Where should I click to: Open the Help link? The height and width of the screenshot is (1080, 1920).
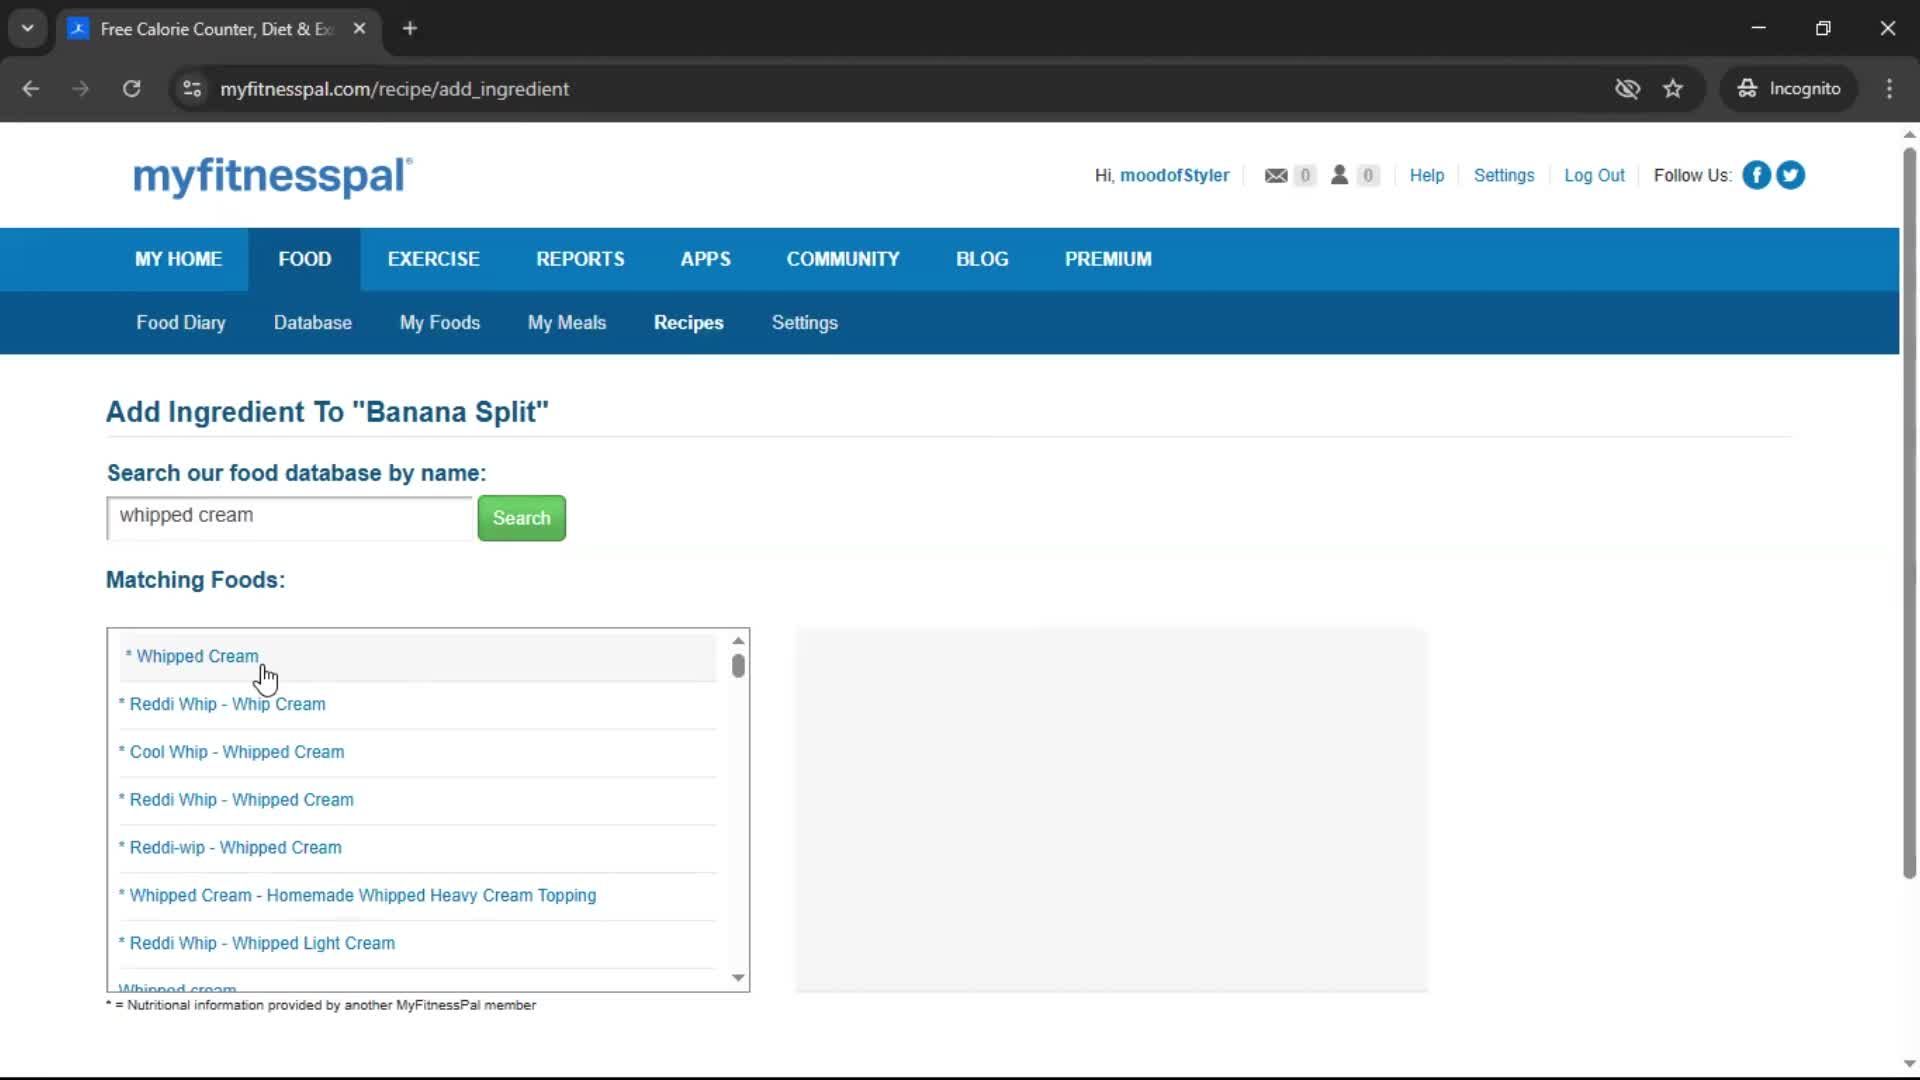pyautogui.click(x=1427, y=175)
